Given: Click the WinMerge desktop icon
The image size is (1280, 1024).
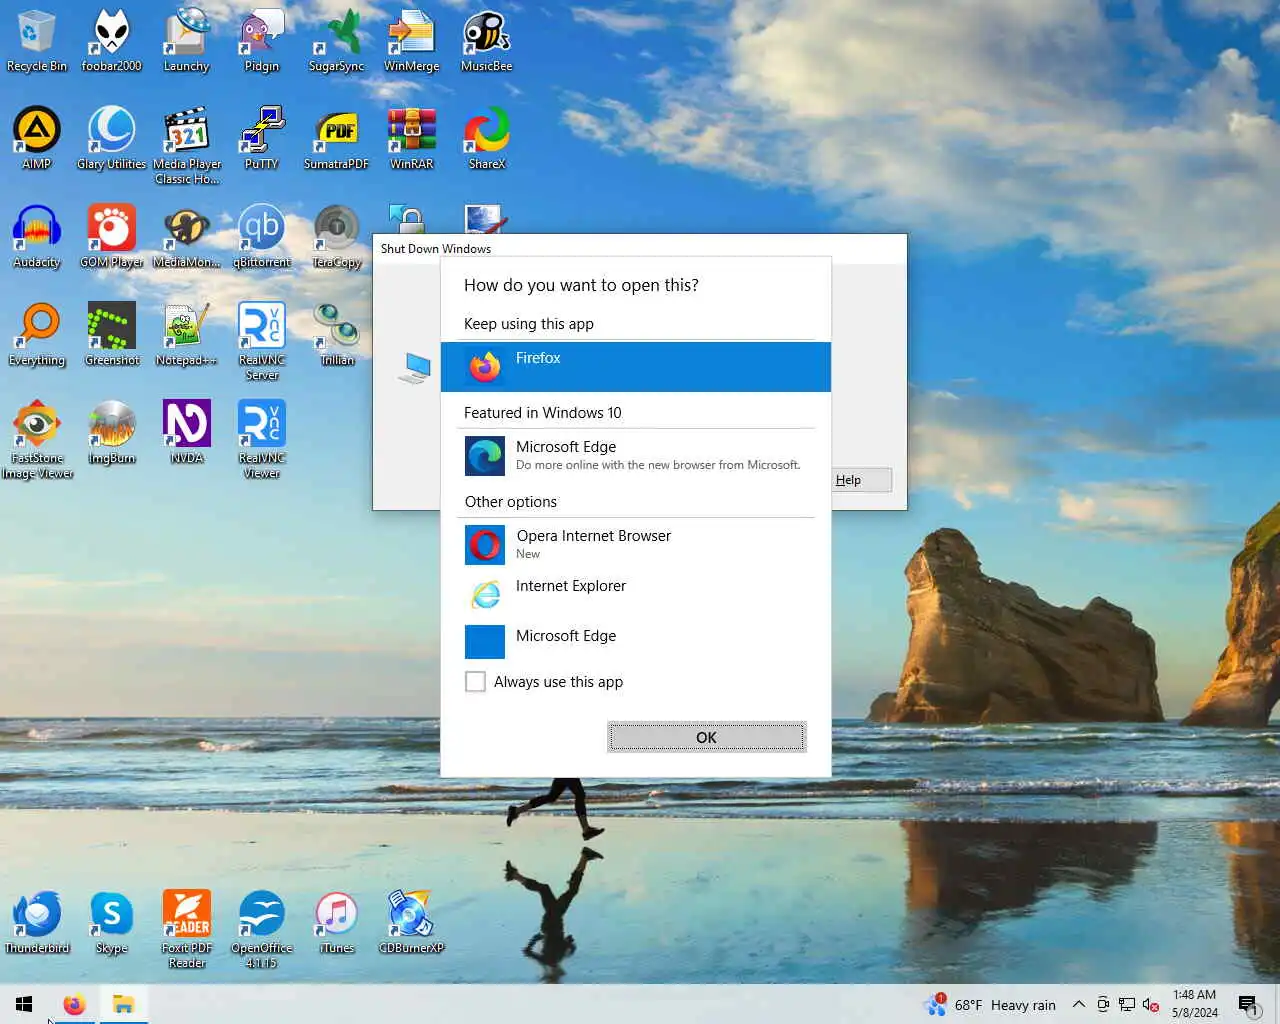Looking at the screenshot, I should click(x=411, y=40).
